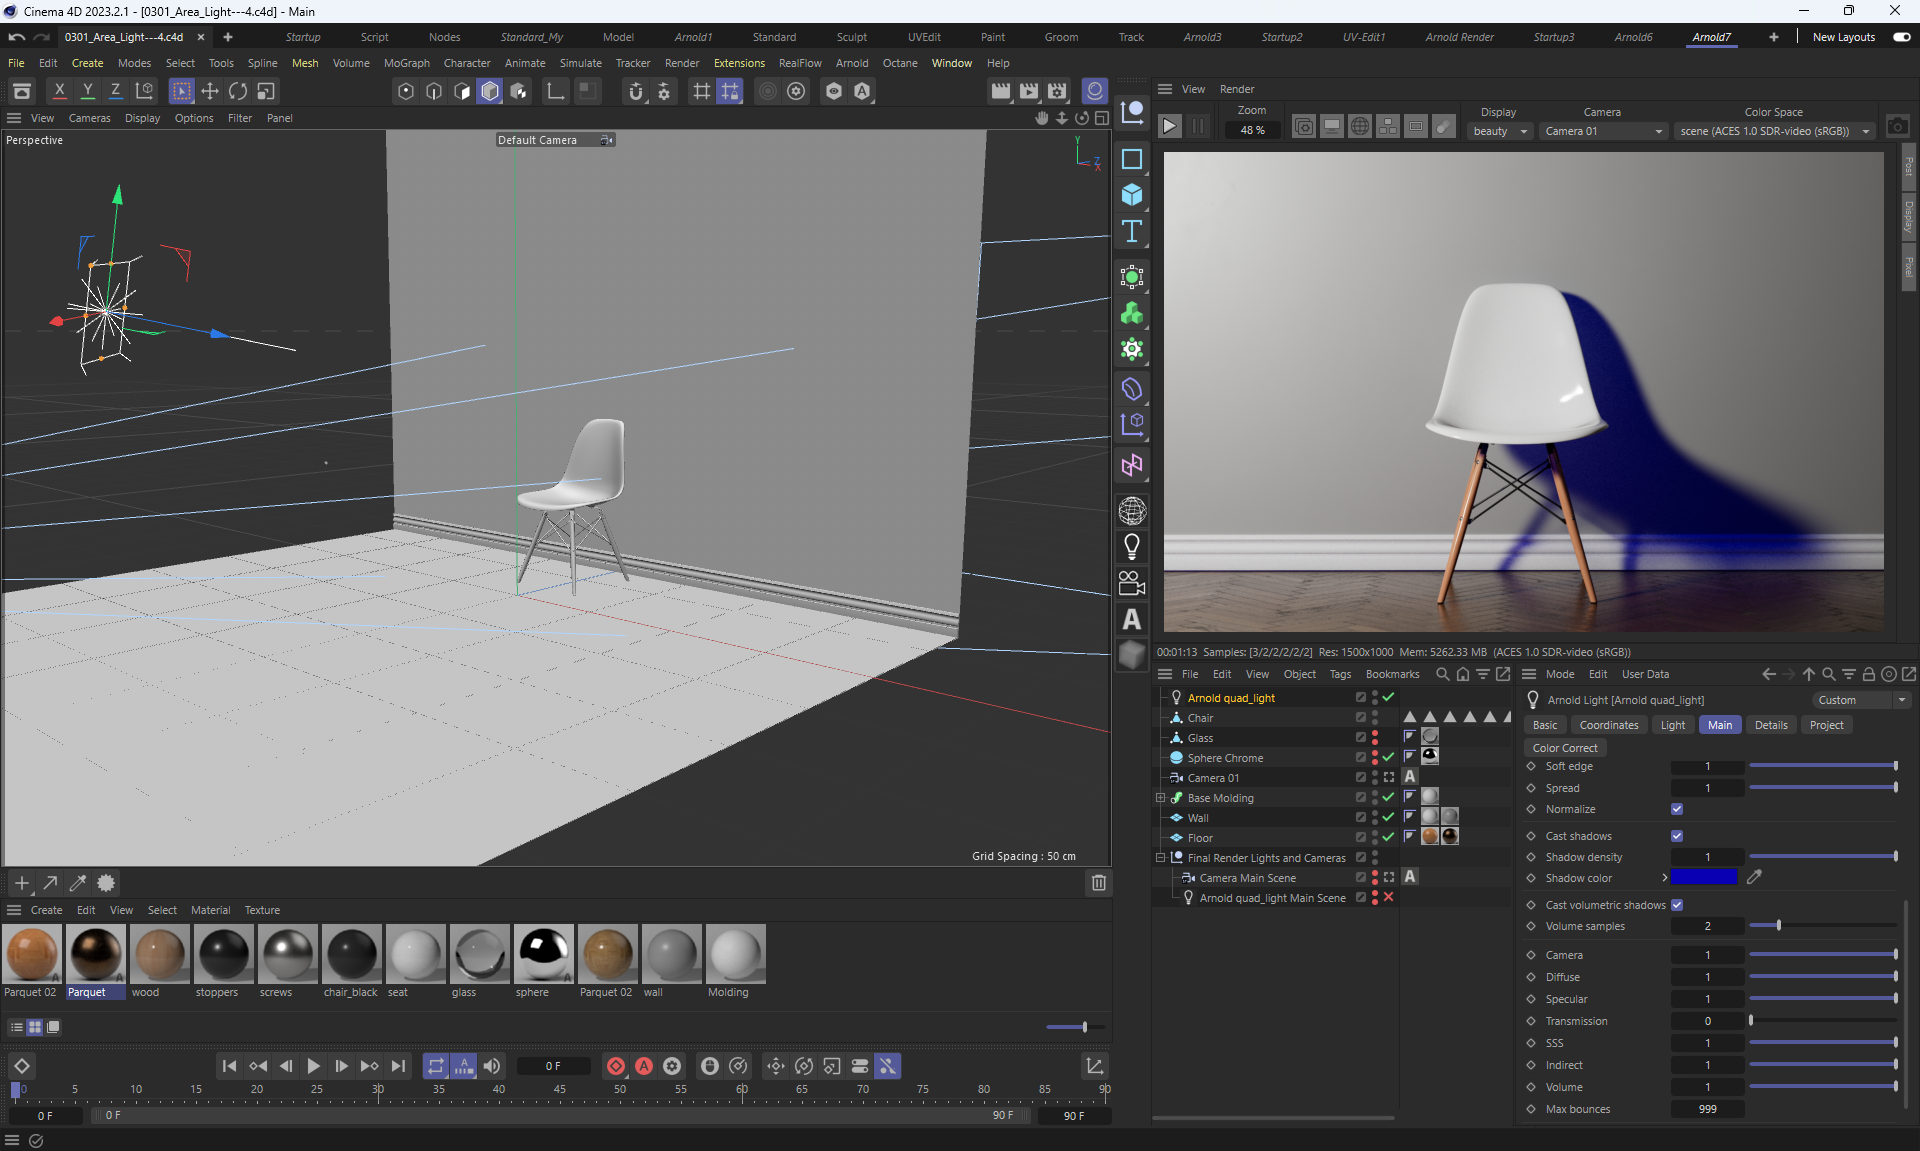The width and height of the screenshot is (1920, 1151).
Task: Click the Text spline tool icon
Action: coord(1132,232)
